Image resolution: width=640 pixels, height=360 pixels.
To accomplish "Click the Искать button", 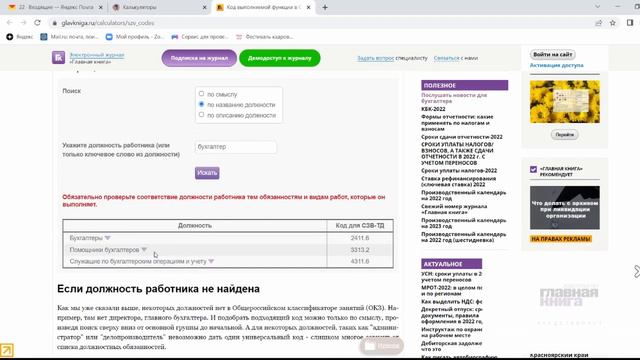I will click(x=207, y=173).
